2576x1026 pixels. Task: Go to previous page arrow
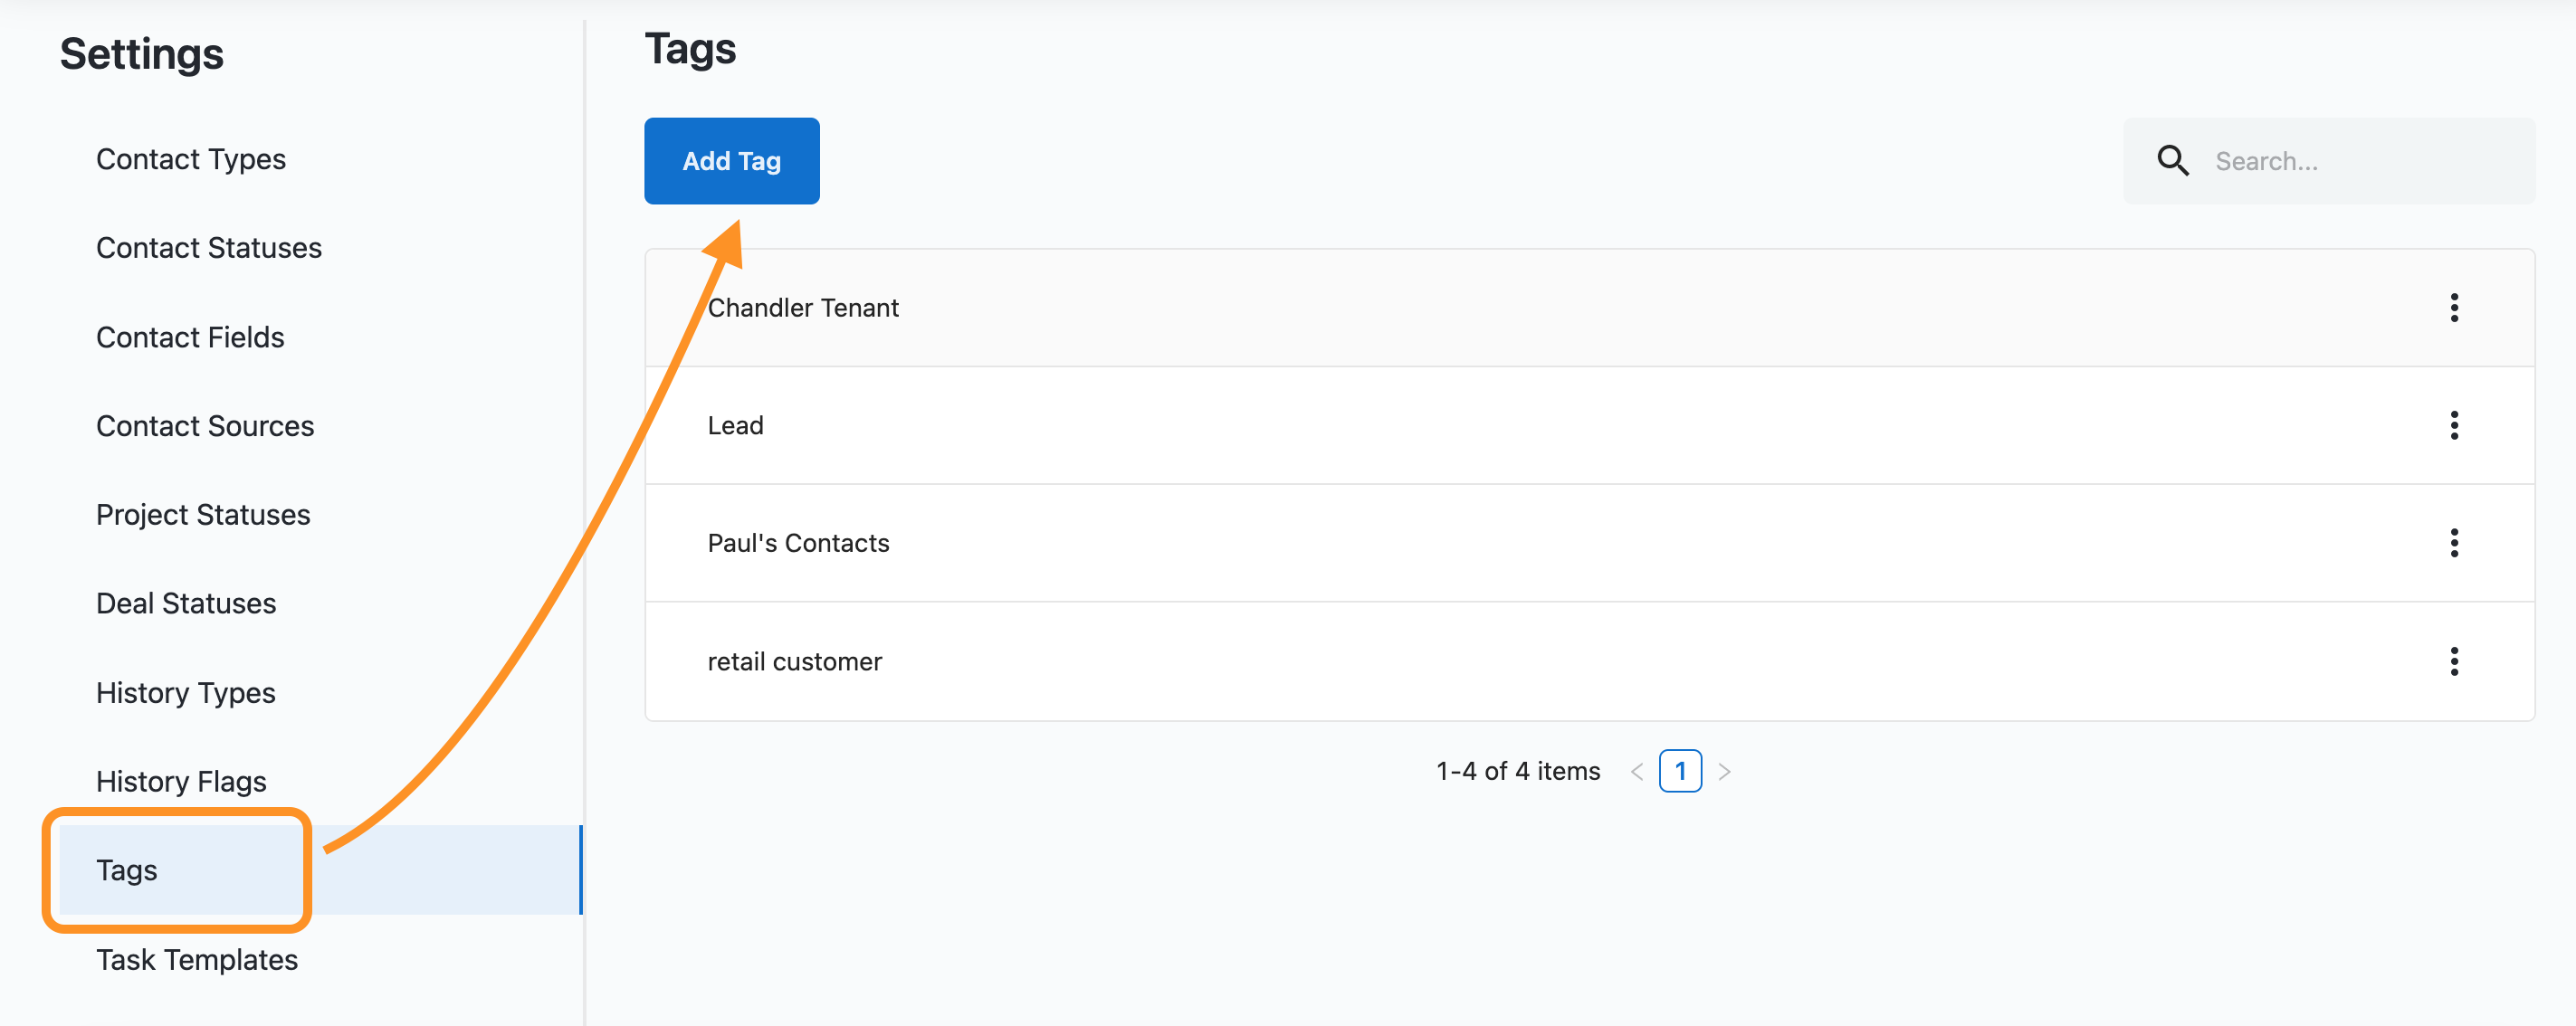(x=1636, y=771)
